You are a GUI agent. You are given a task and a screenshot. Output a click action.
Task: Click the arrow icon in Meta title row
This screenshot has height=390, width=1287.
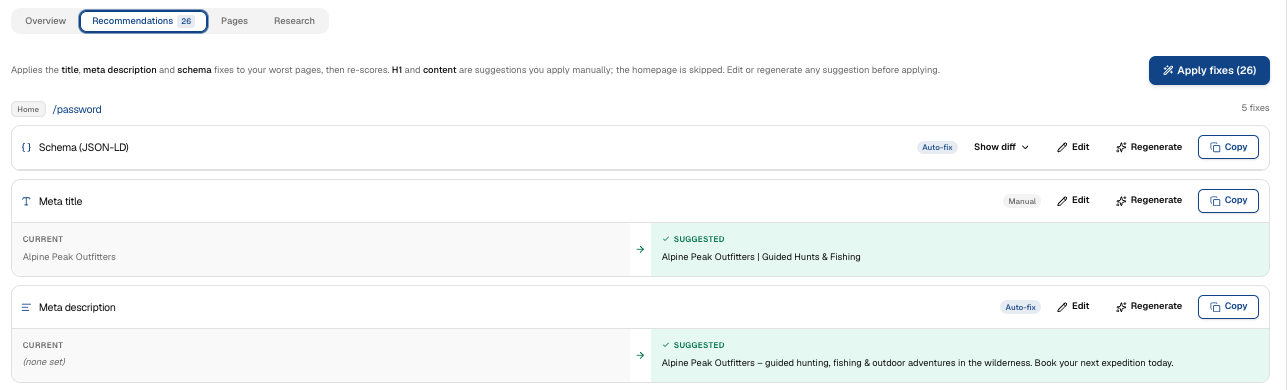coord(640,249)
